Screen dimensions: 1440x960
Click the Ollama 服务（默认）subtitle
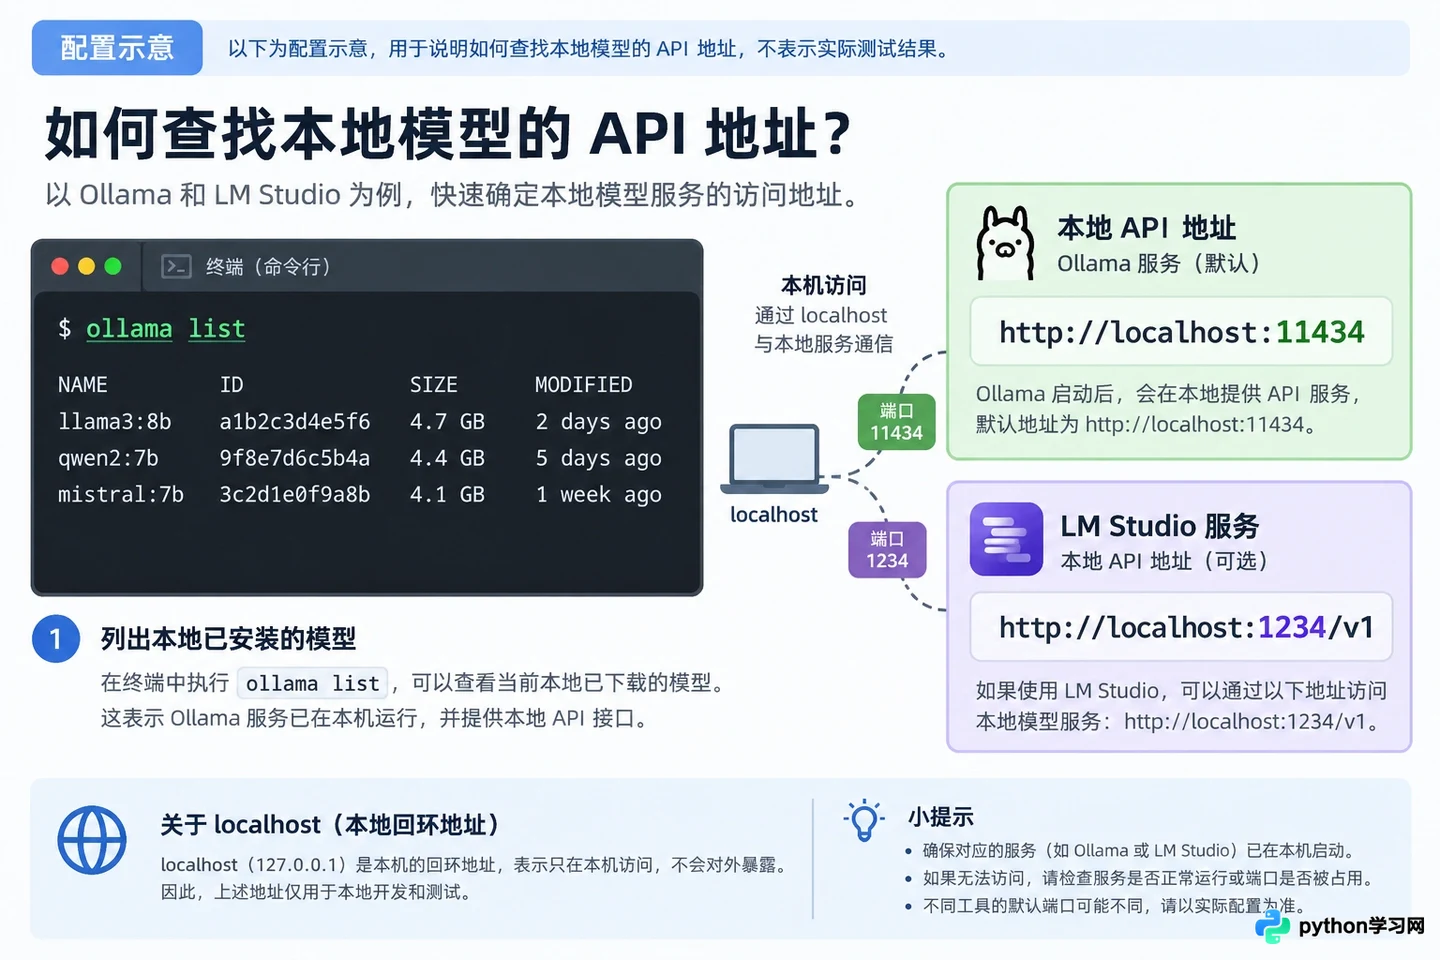point(1160,264)
